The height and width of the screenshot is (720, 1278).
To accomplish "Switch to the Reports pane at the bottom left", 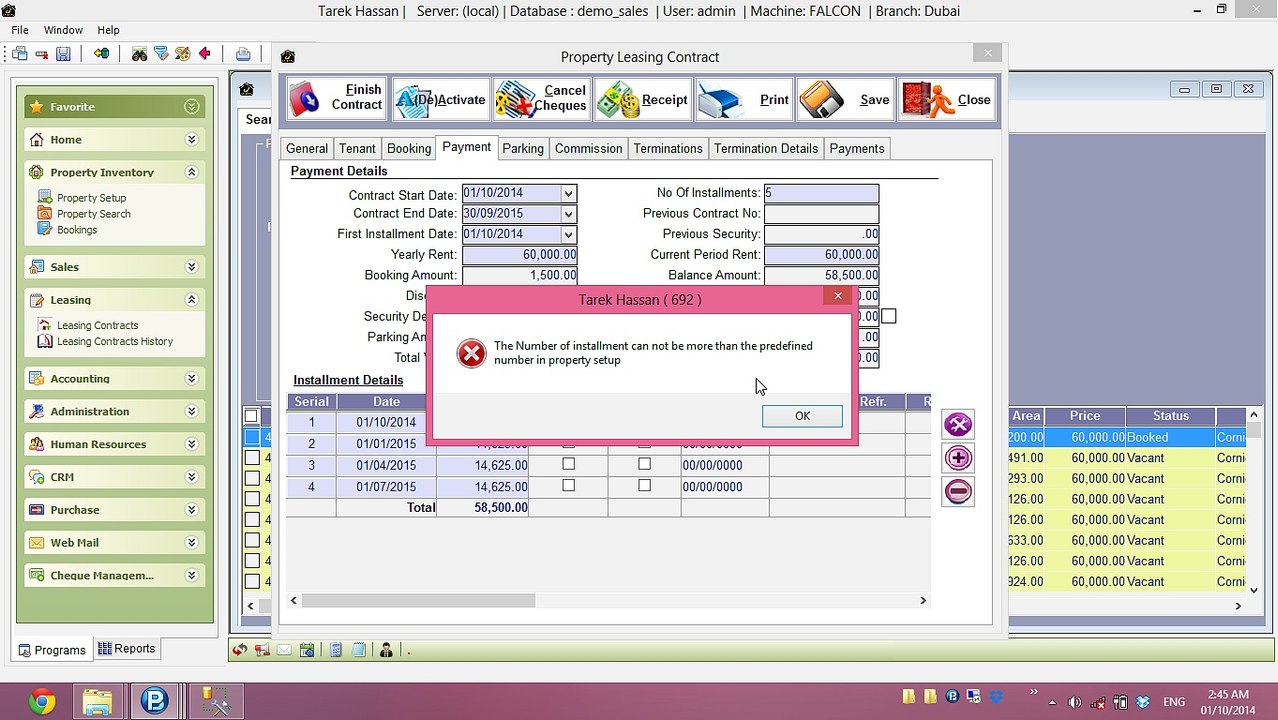I will coord(126,648).
